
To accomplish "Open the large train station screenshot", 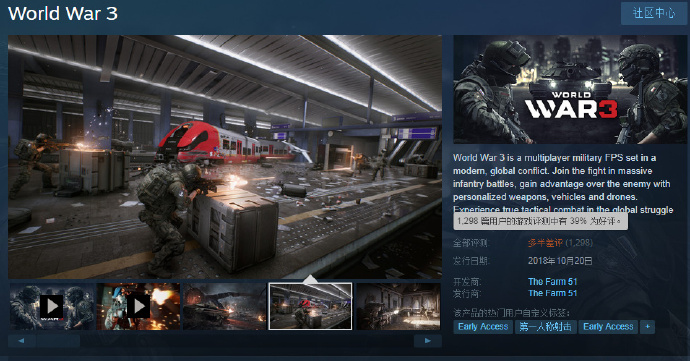I will (225, 157).
